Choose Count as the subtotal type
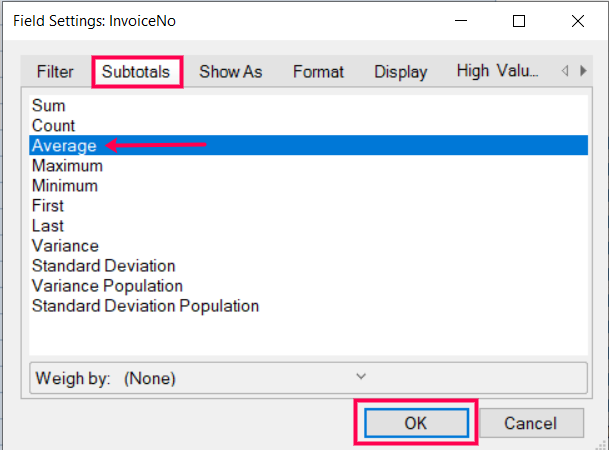609x450 pixels. point(308,125)
